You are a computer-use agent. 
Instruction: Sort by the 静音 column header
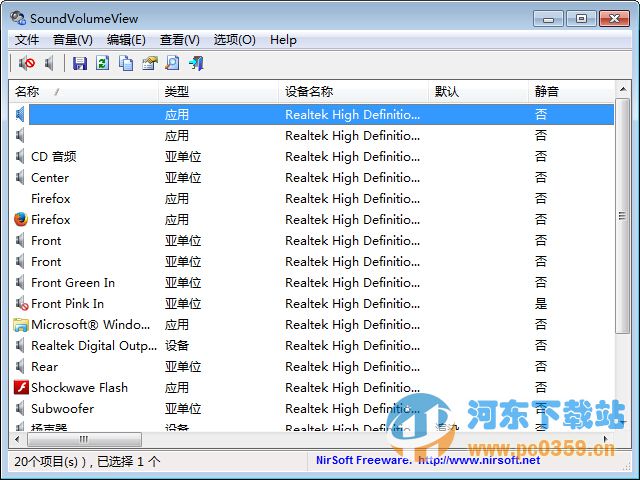[571, 91]
